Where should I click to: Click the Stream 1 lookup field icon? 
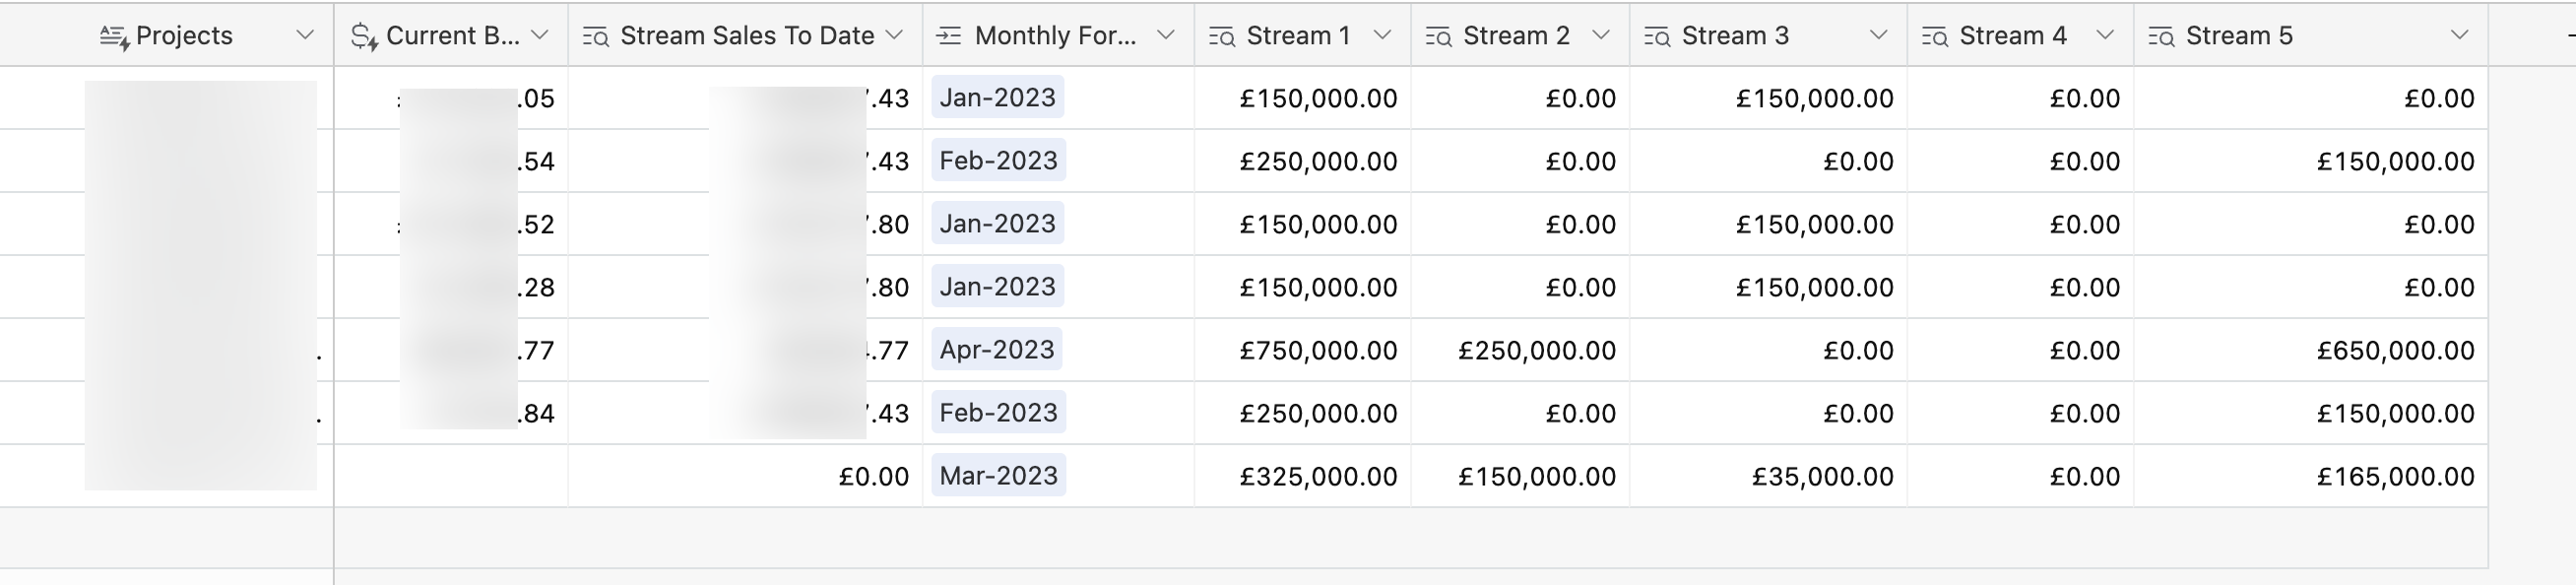(x=1221, y=37)
